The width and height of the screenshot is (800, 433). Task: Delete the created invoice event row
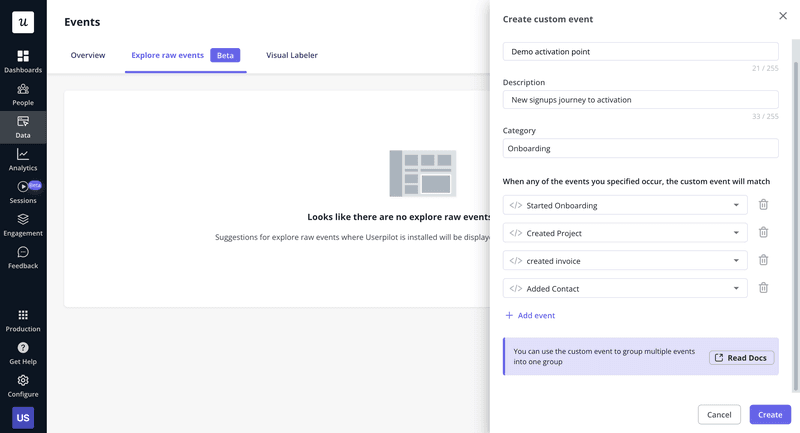click(763, 260)
